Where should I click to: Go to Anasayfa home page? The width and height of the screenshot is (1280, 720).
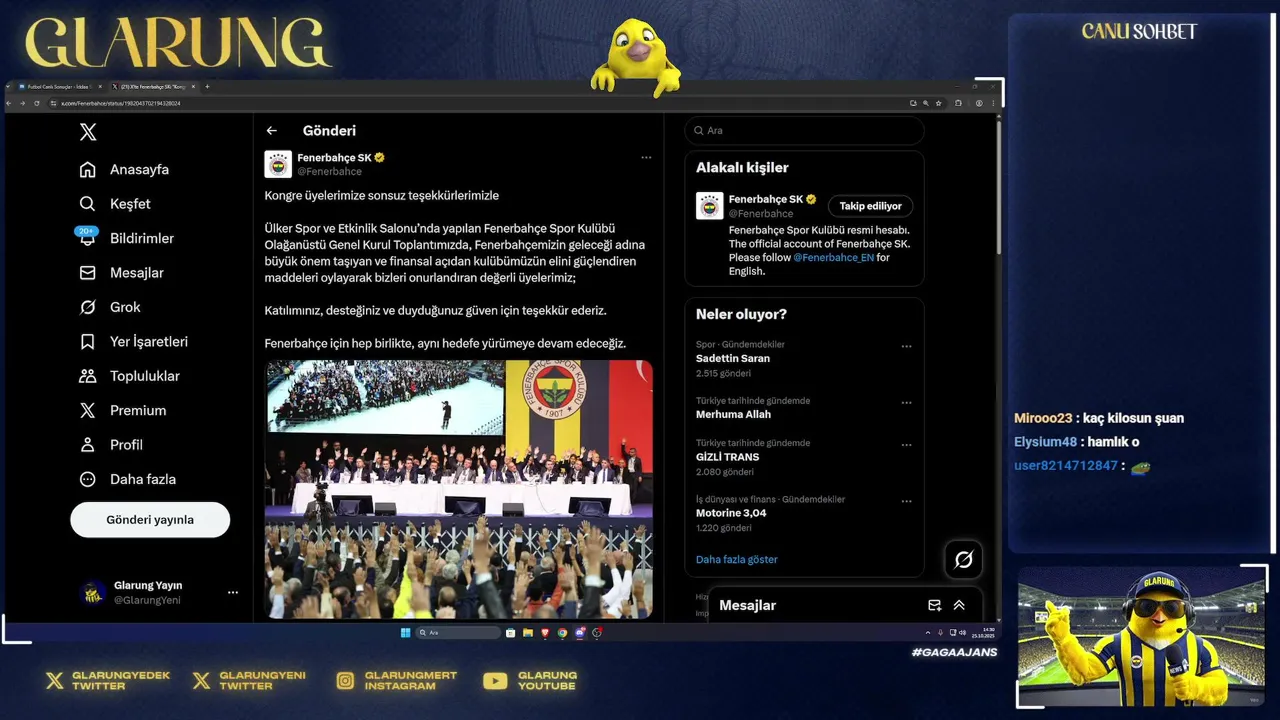point(124,169)
